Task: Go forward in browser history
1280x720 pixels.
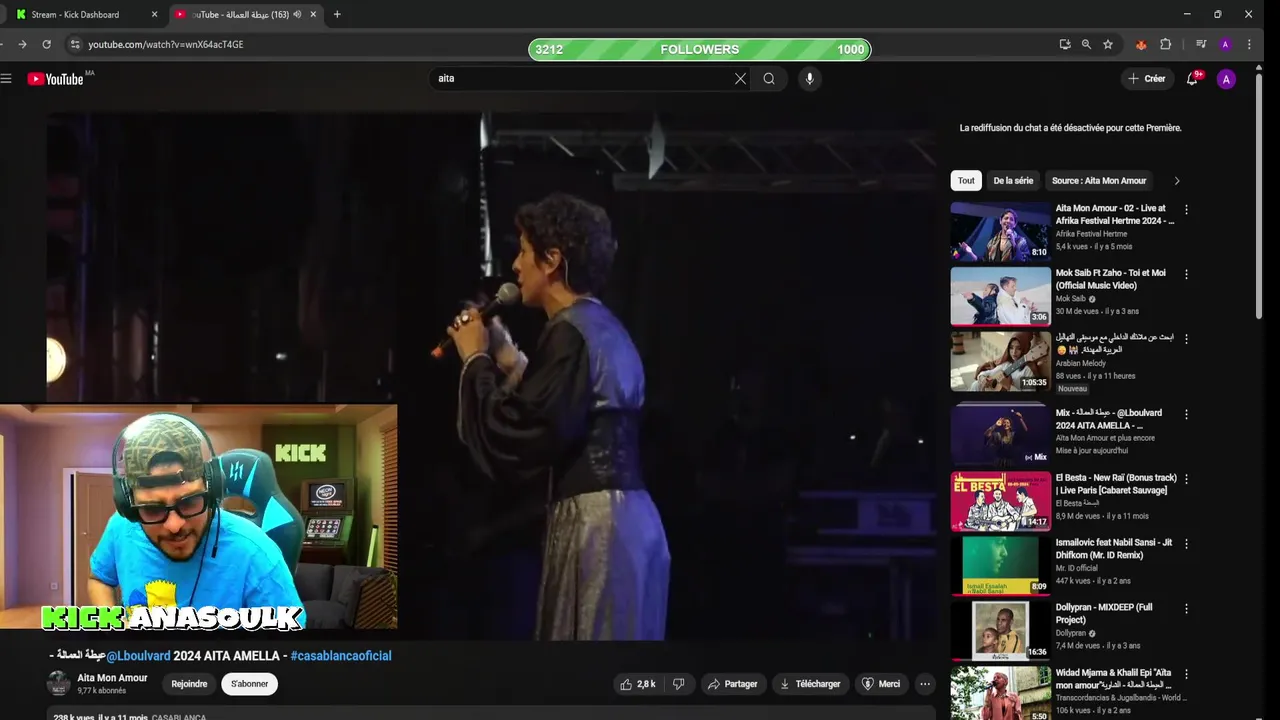Action: point(22,44)
